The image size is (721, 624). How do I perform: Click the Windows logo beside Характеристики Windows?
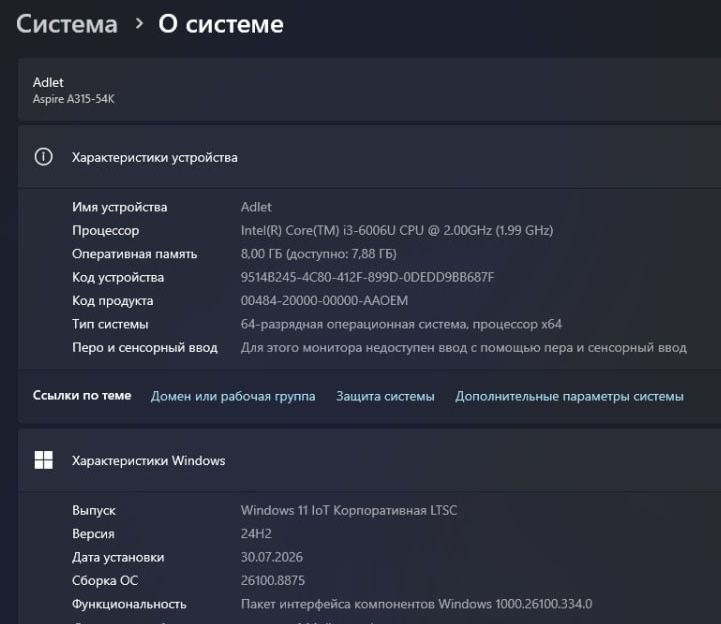(44, 460)
